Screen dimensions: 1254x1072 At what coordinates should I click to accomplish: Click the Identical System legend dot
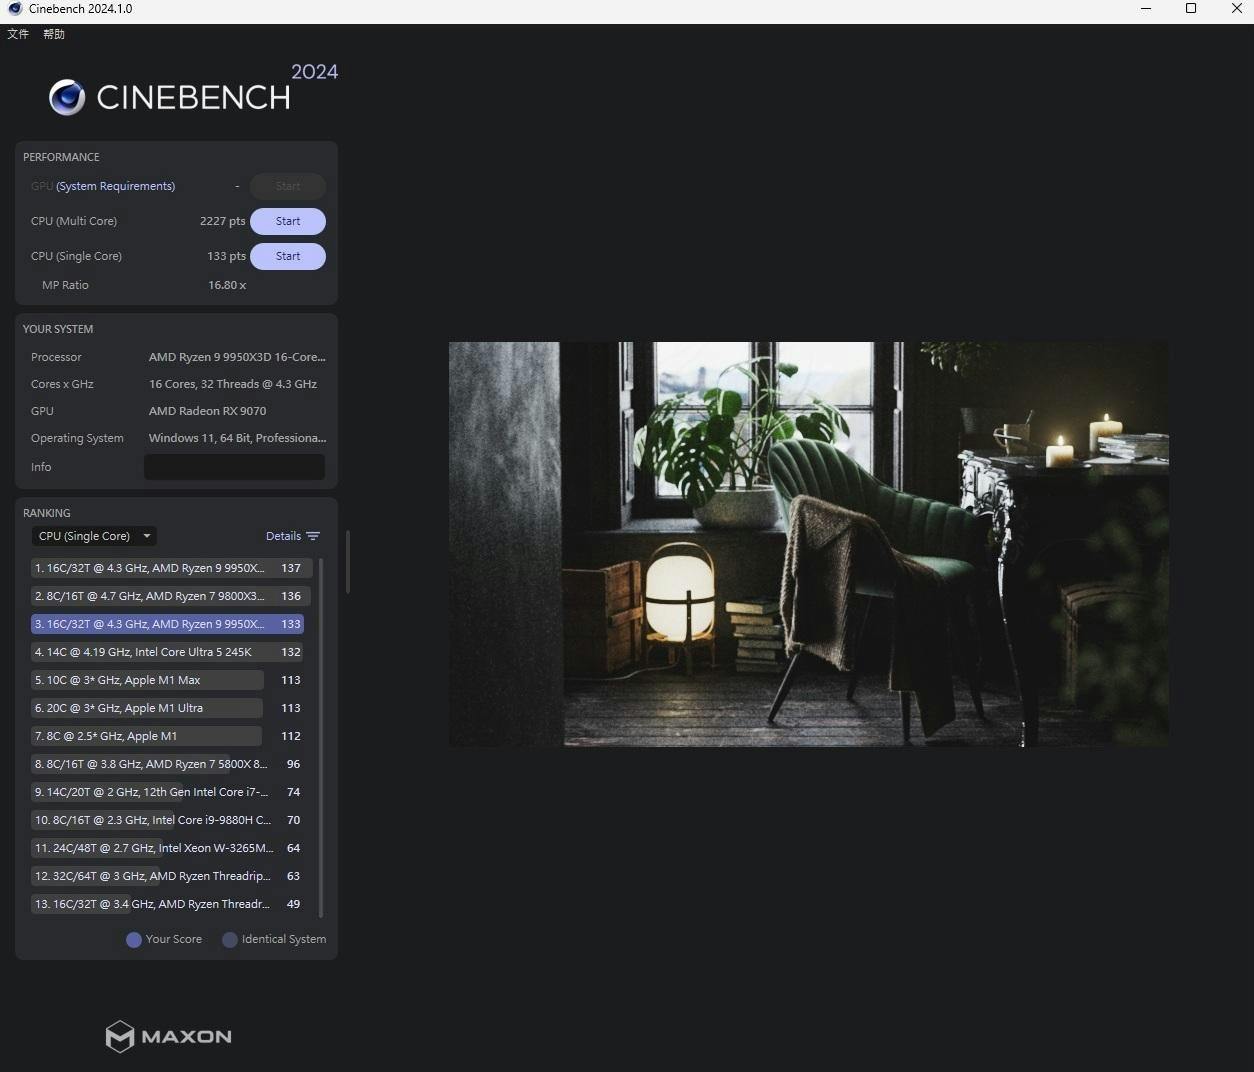coord(230,940)
